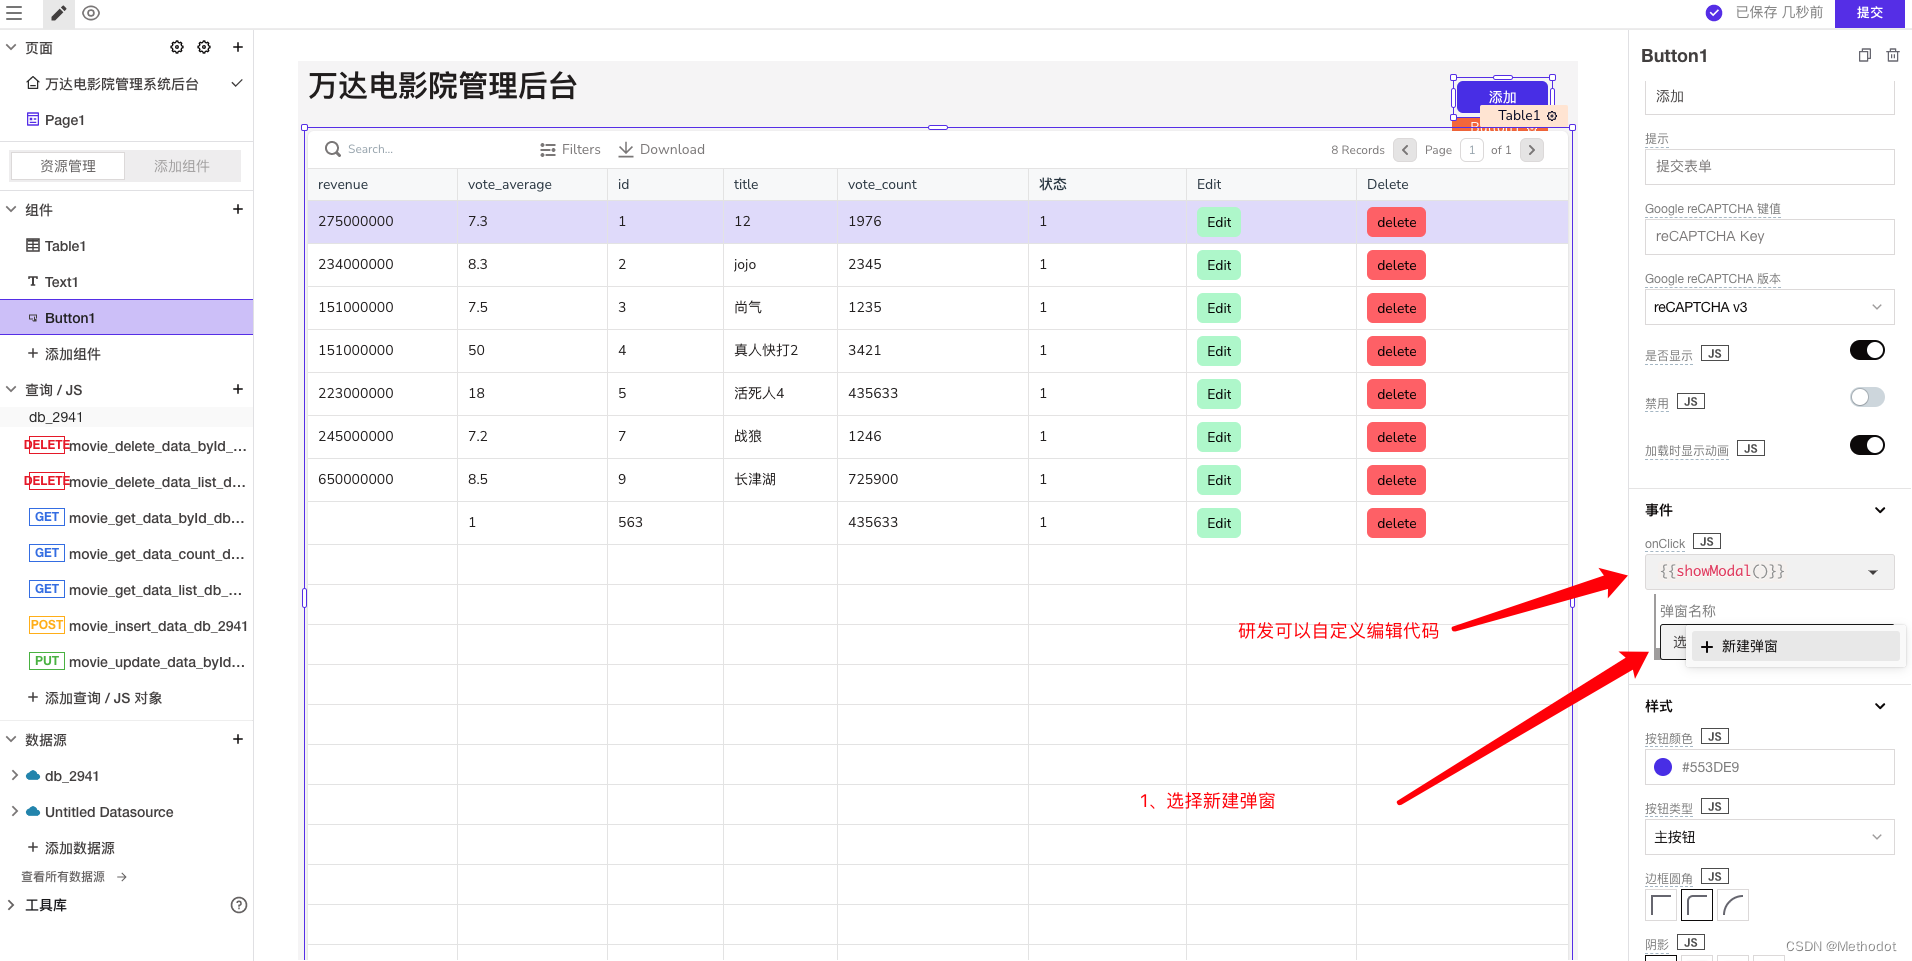This screenshot has height=961, width=1912.
Task: Collapse the 页面 section
Action: (x=11, y=47)
